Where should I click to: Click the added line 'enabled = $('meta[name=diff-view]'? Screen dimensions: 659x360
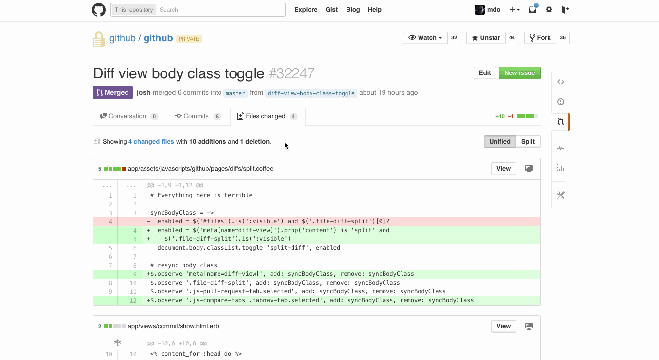click(316, 230)
